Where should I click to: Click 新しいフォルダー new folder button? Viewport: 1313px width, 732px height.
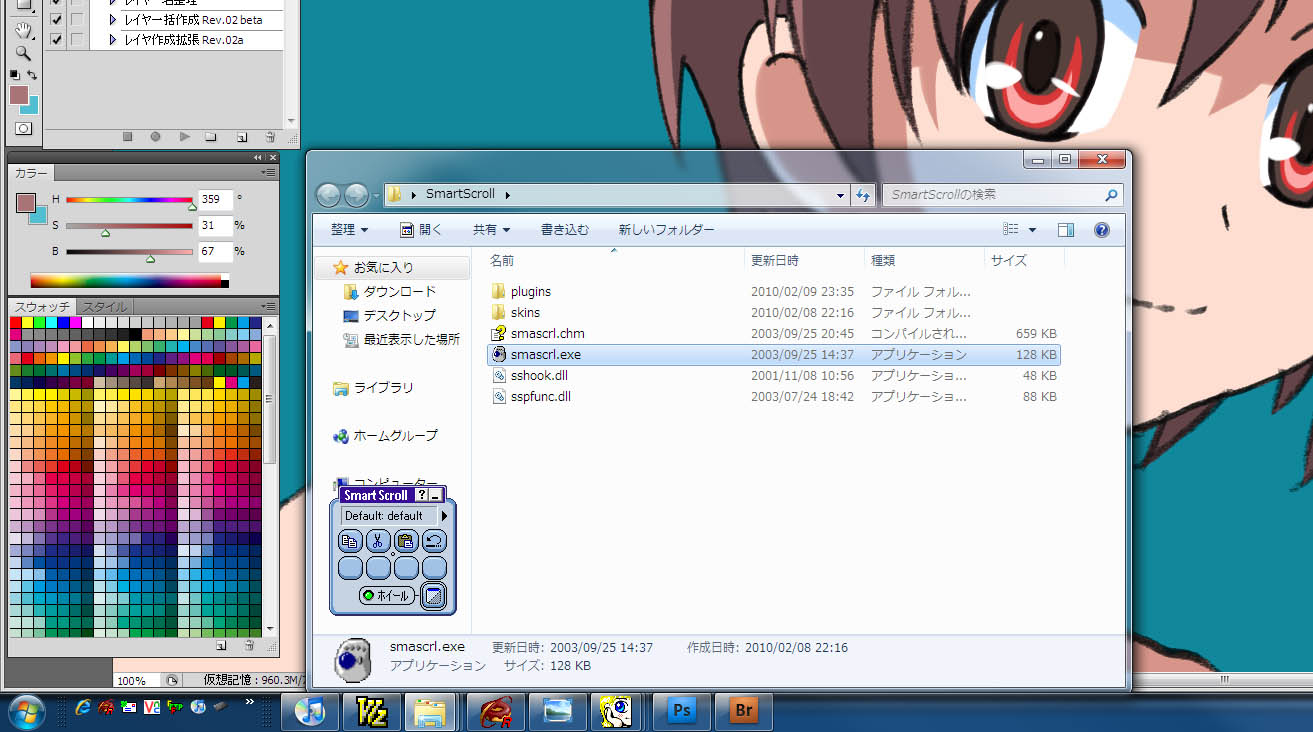coord(666,230)
